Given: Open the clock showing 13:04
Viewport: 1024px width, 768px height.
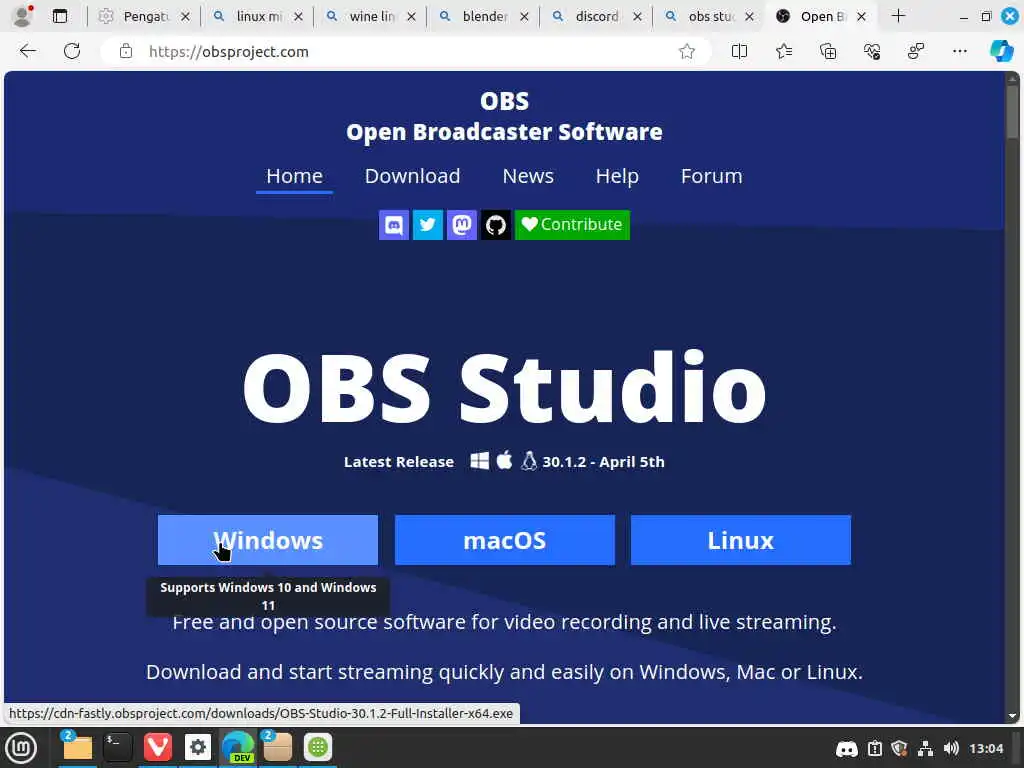Looking at the screenshot, I should tap(986, 748).
